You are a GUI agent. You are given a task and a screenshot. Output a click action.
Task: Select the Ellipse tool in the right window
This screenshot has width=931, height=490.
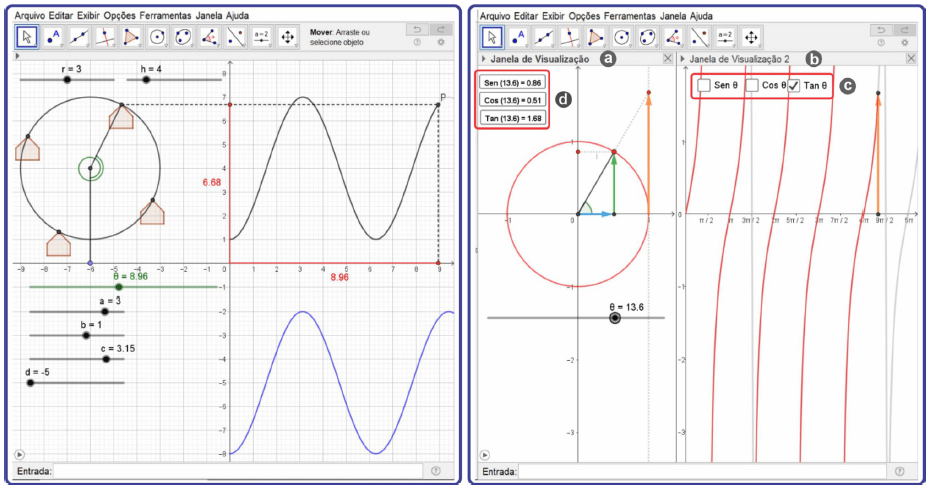pos(648,37)
